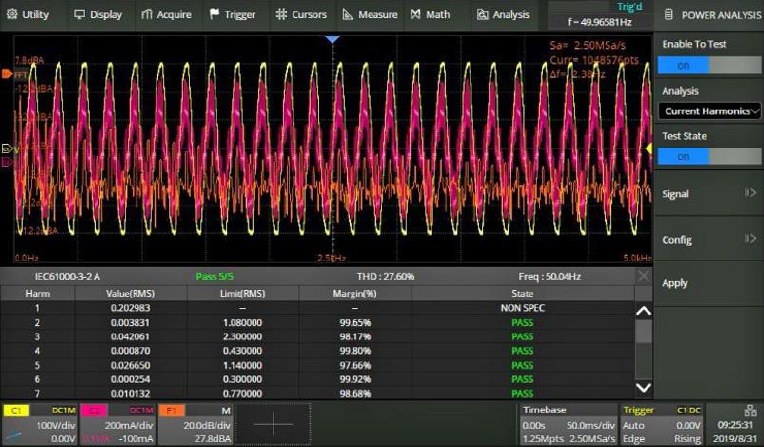
Task: Open the Acquire menu
Action: pyautogui.click(x=166, y=15)
